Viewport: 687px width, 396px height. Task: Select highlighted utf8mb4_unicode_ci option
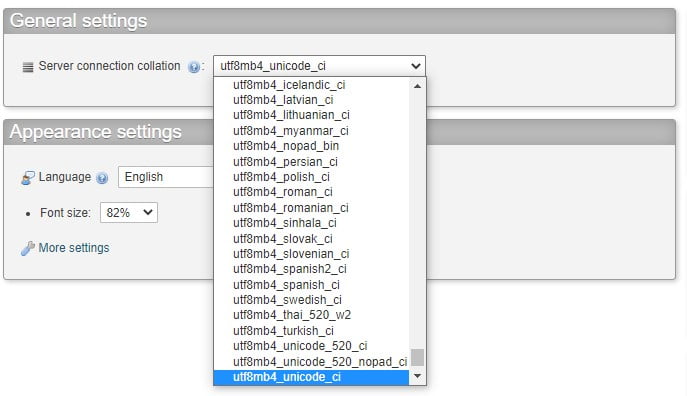(x=311, y=377)
